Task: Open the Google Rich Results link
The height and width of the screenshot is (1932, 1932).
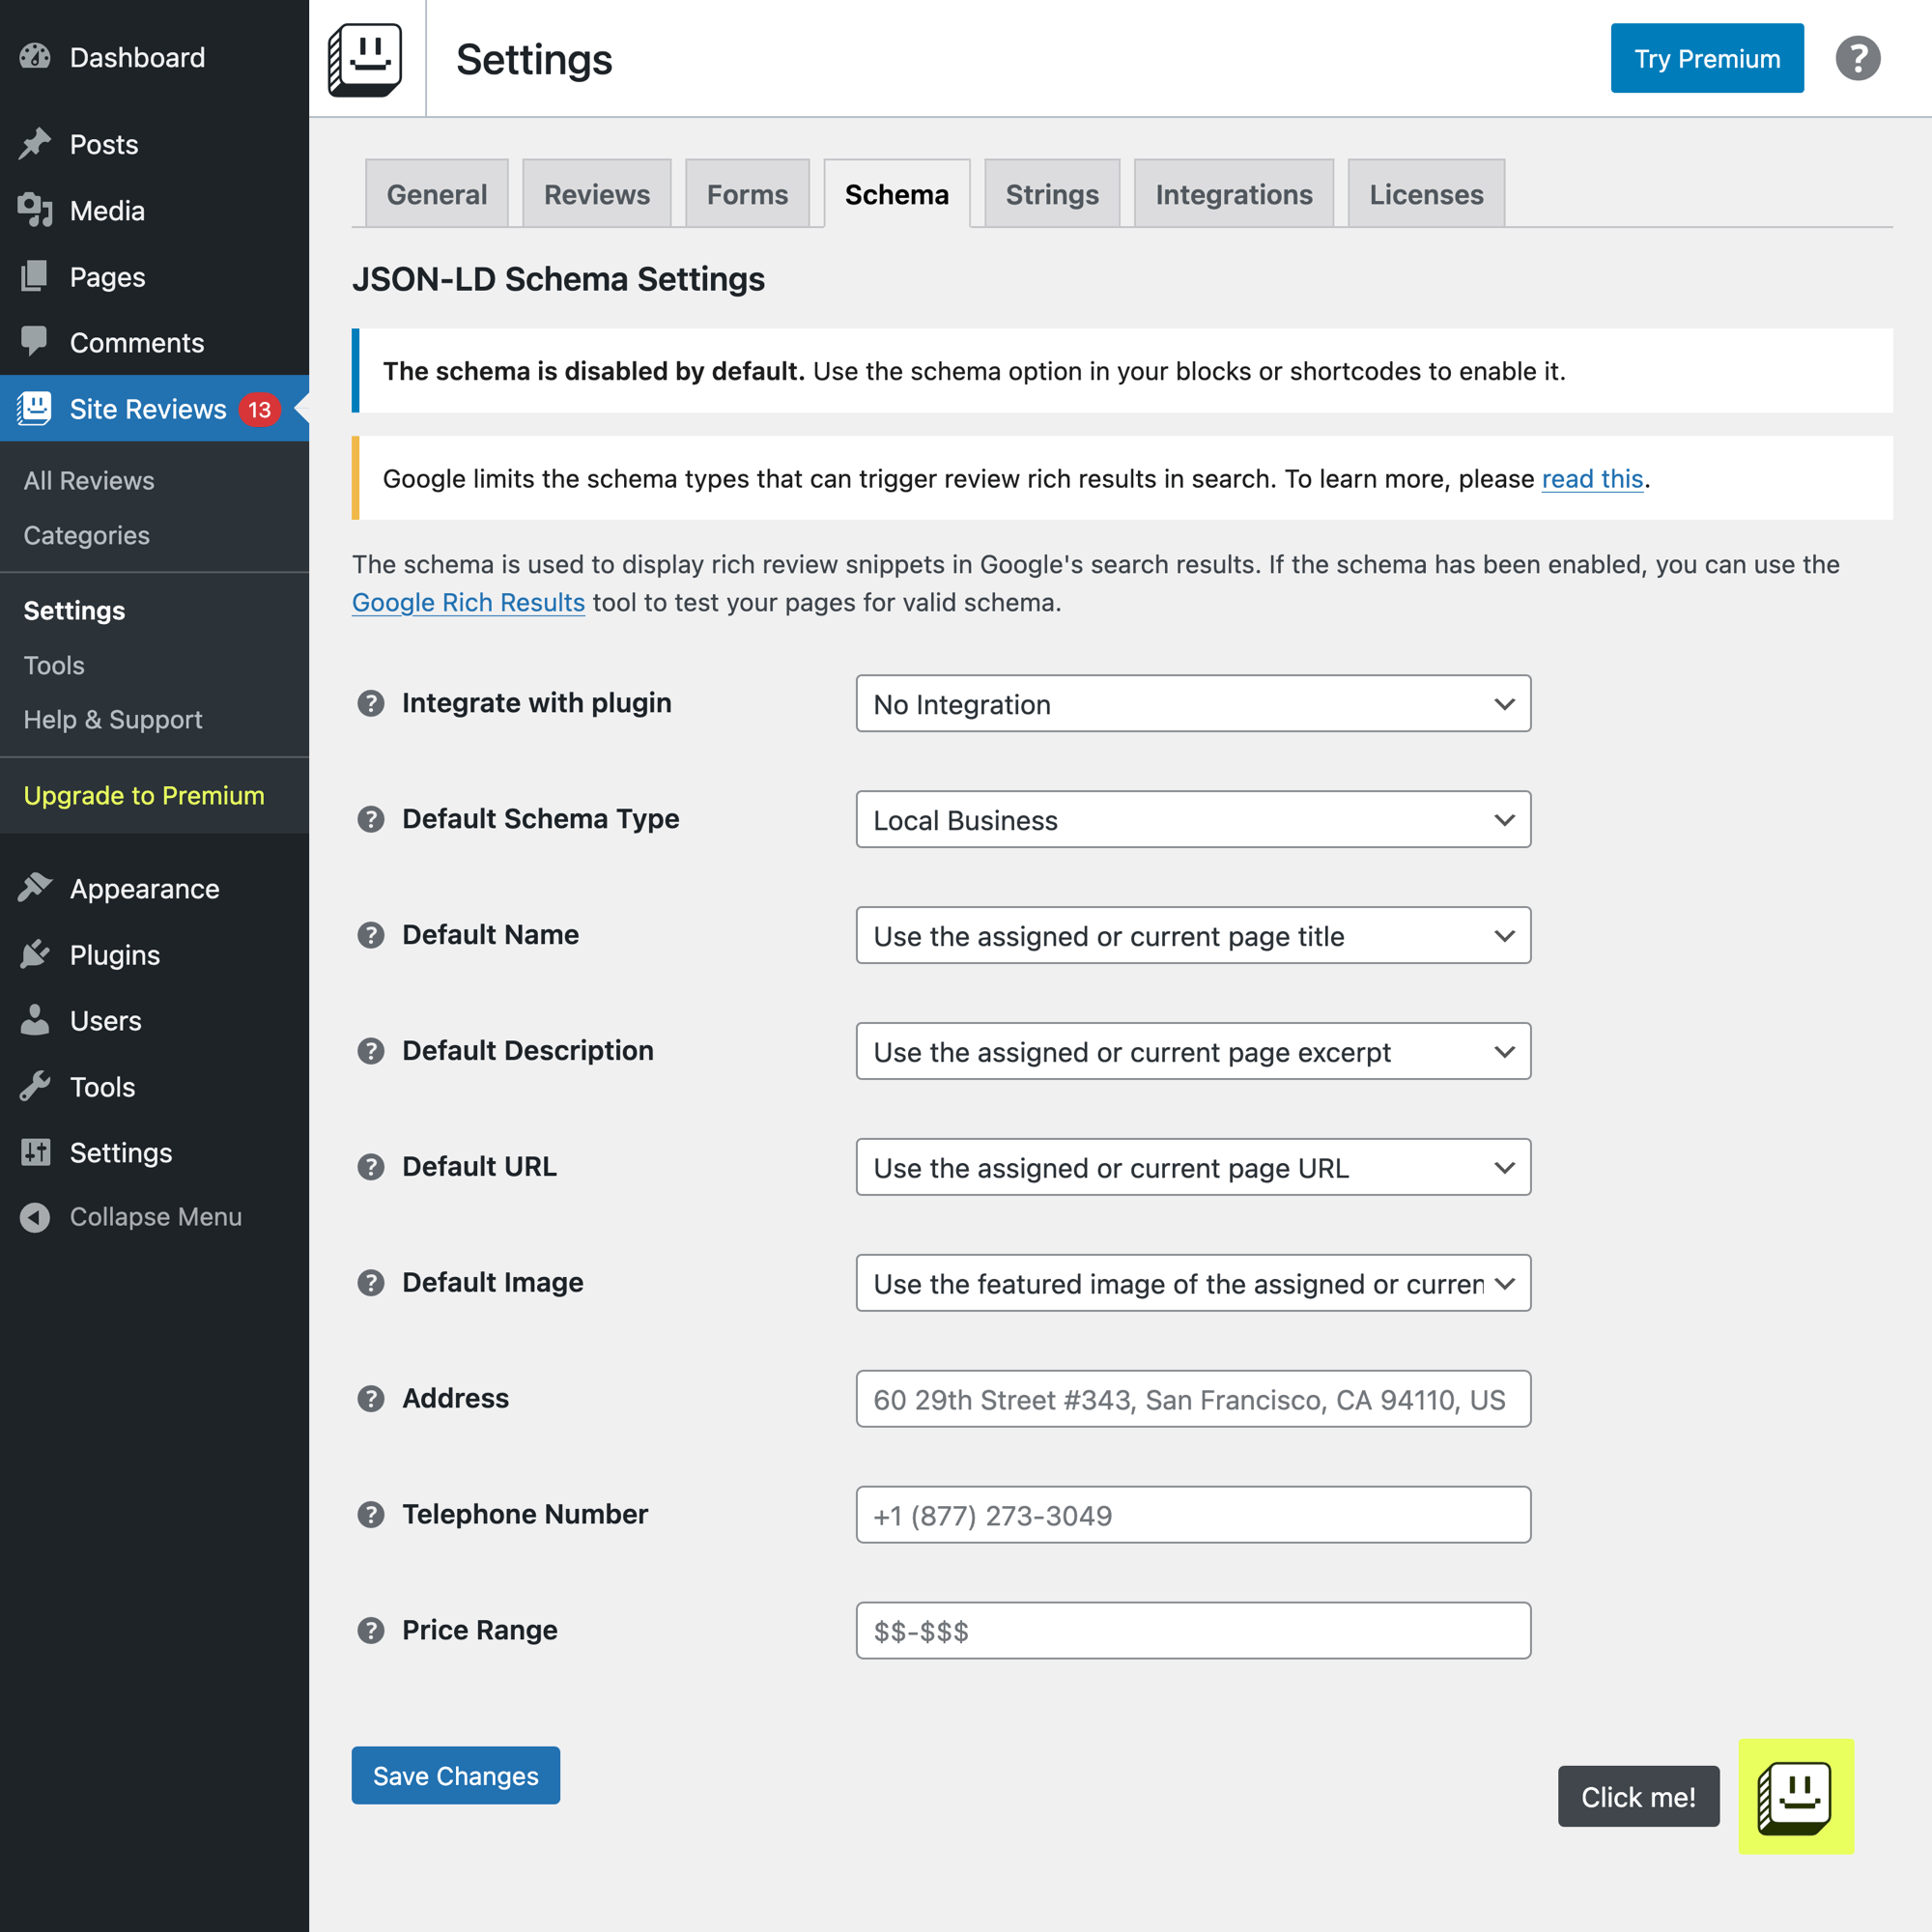Action: [x=468, y=602]
